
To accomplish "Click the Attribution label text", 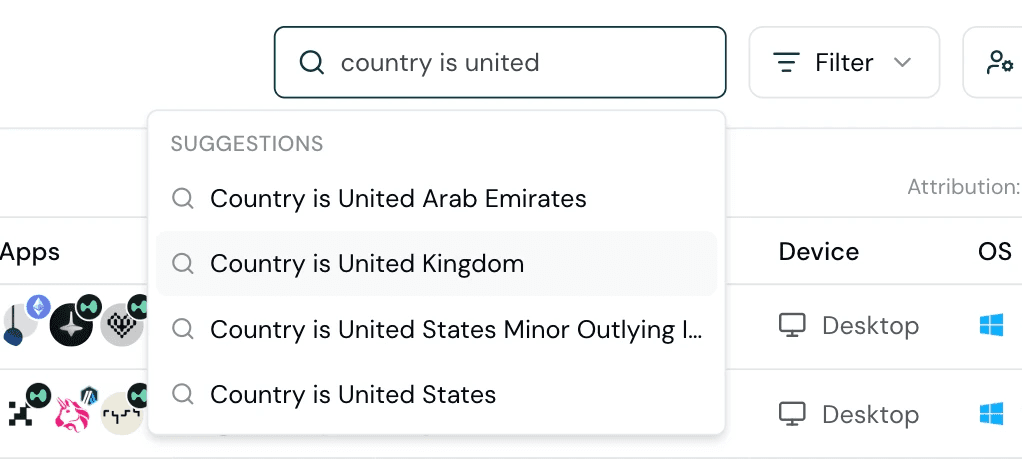I will pos(963,187).
